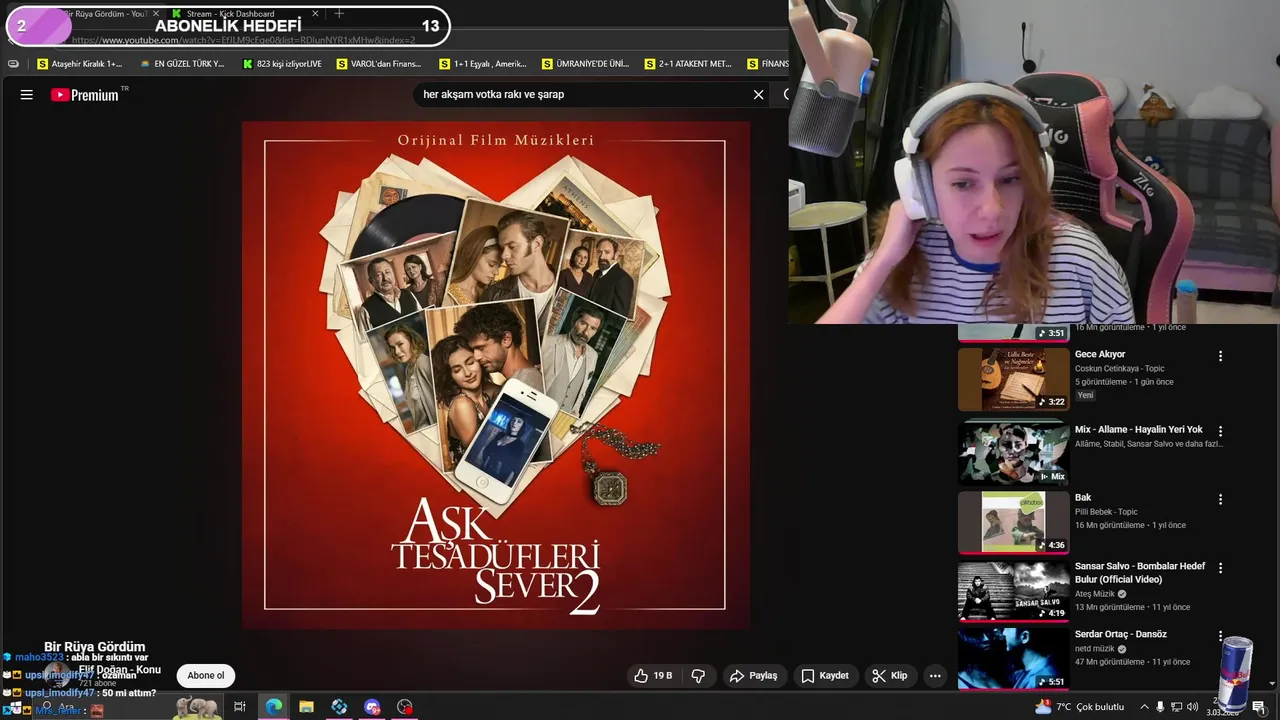This screenshot has width=1280, height=720.
Task: Open Coskun Cetinkaya - Topic channel
Action: (1121, 369)
